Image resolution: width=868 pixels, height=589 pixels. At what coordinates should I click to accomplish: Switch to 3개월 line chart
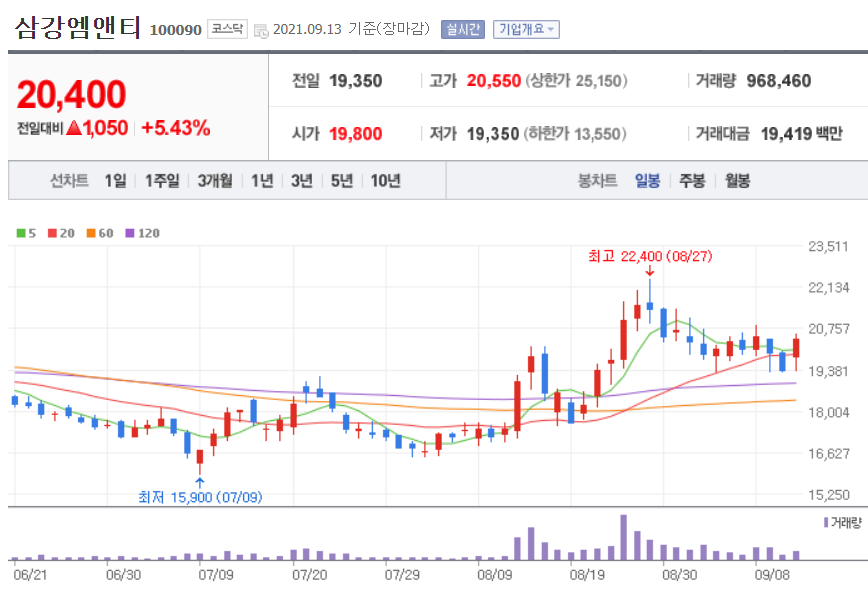pos(215,180)
